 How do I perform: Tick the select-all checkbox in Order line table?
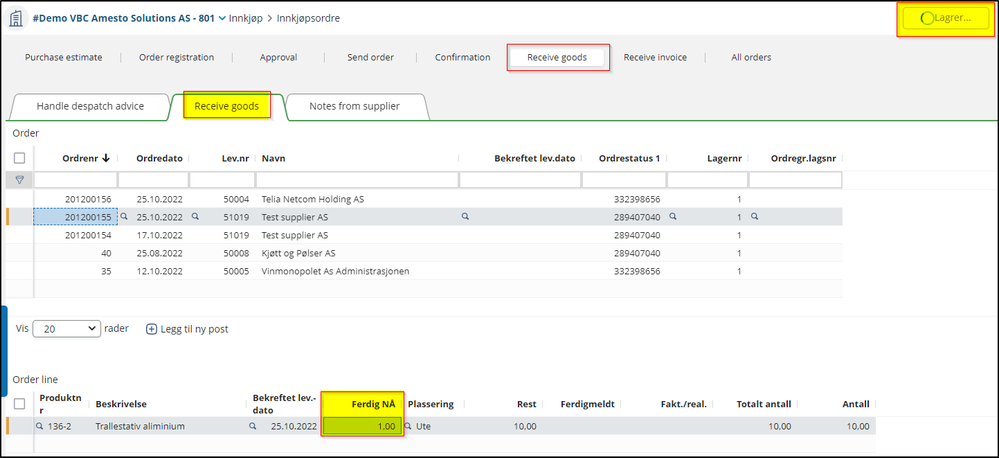(x=20, y=404)
